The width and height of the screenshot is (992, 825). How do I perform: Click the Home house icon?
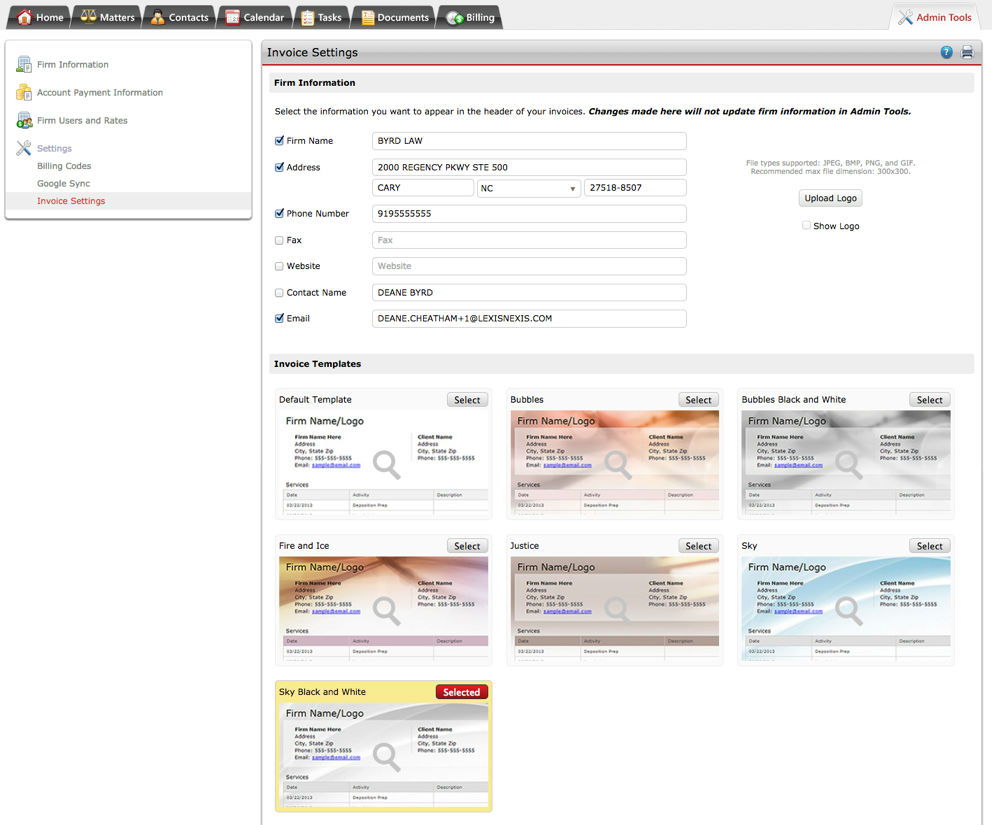coord(24,17)
